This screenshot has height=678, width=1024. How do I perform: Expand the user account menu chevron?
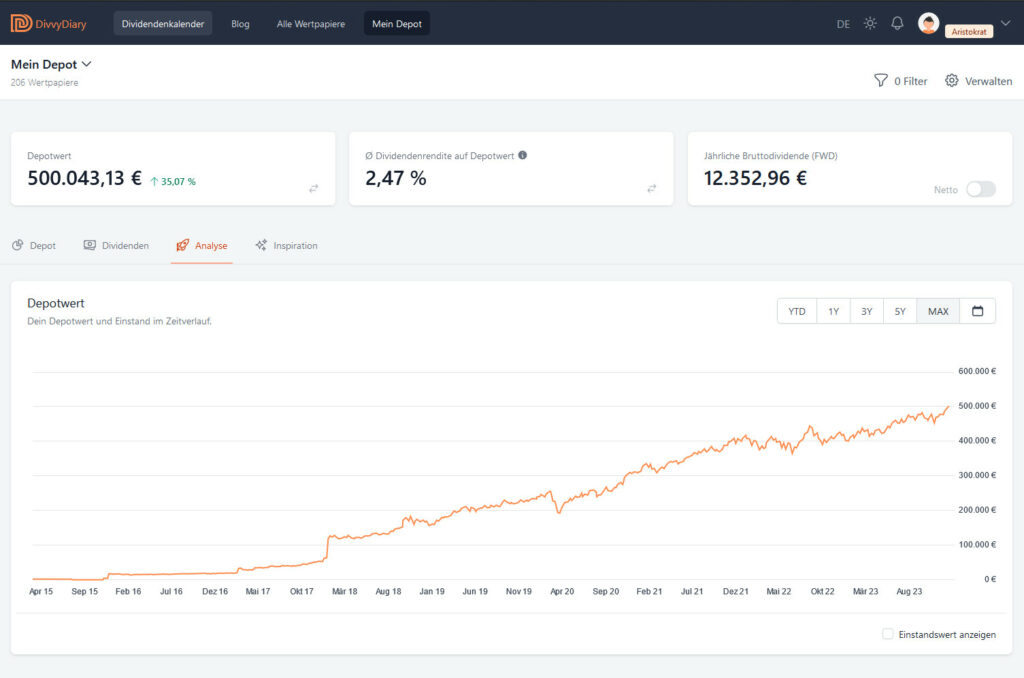tap(1006, 24)
